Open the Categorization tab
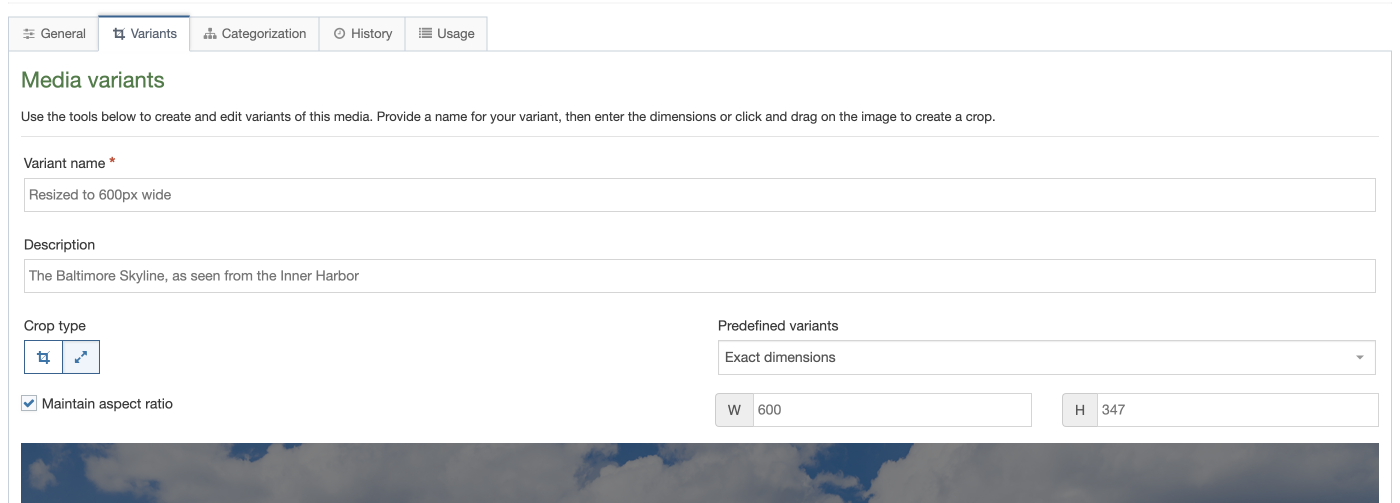Viewport: 1400px width, 503px height. click(x=255, y=33)
